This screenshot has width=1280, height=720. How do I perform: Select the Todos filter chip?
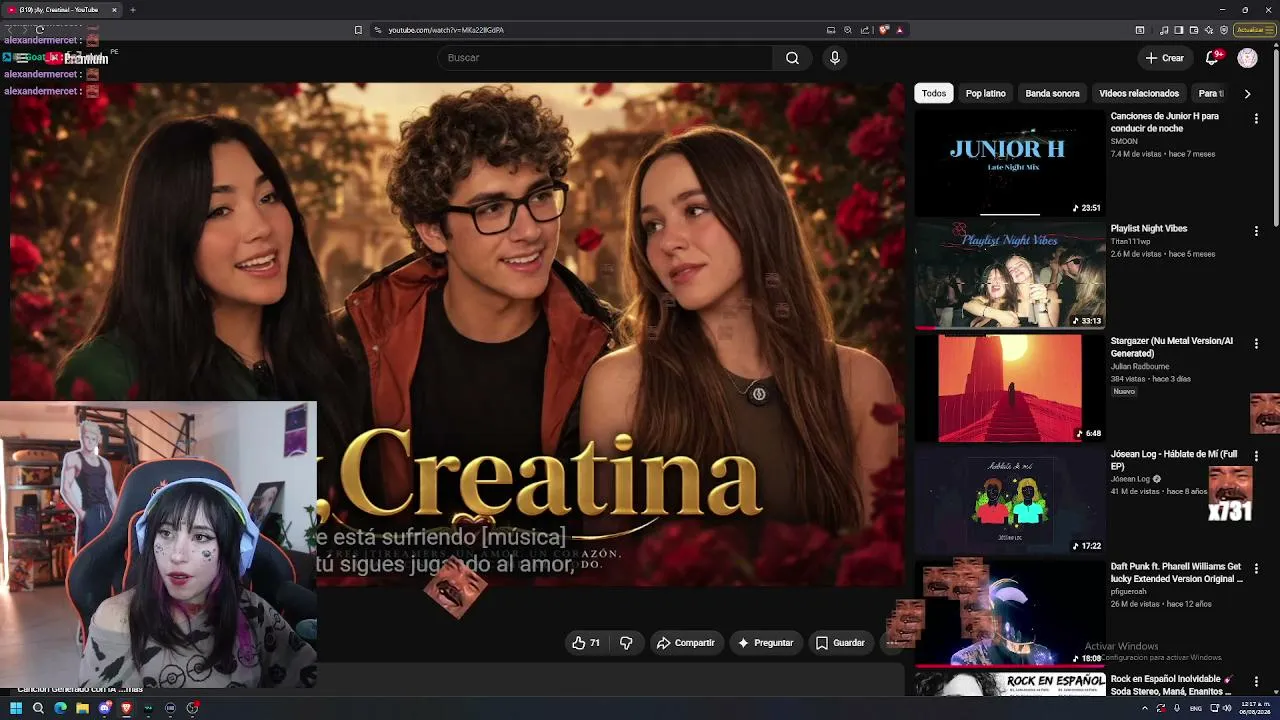(934, 93)
